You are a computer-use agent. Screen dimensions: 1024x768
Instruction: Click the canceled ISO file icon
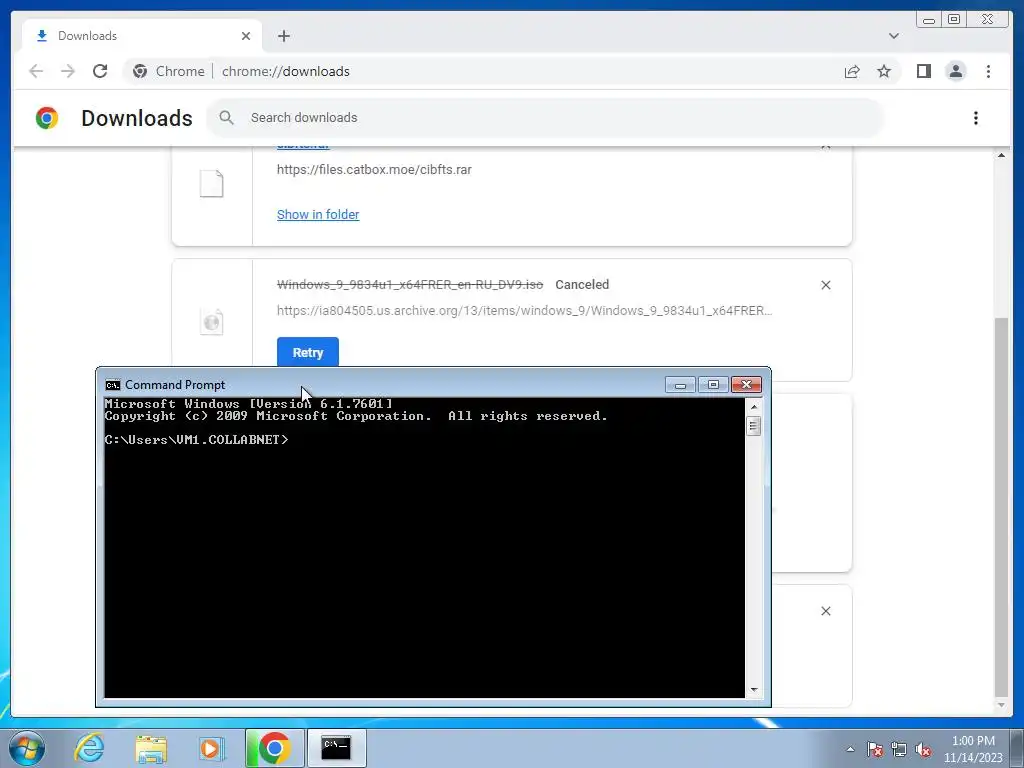(212, 321)
